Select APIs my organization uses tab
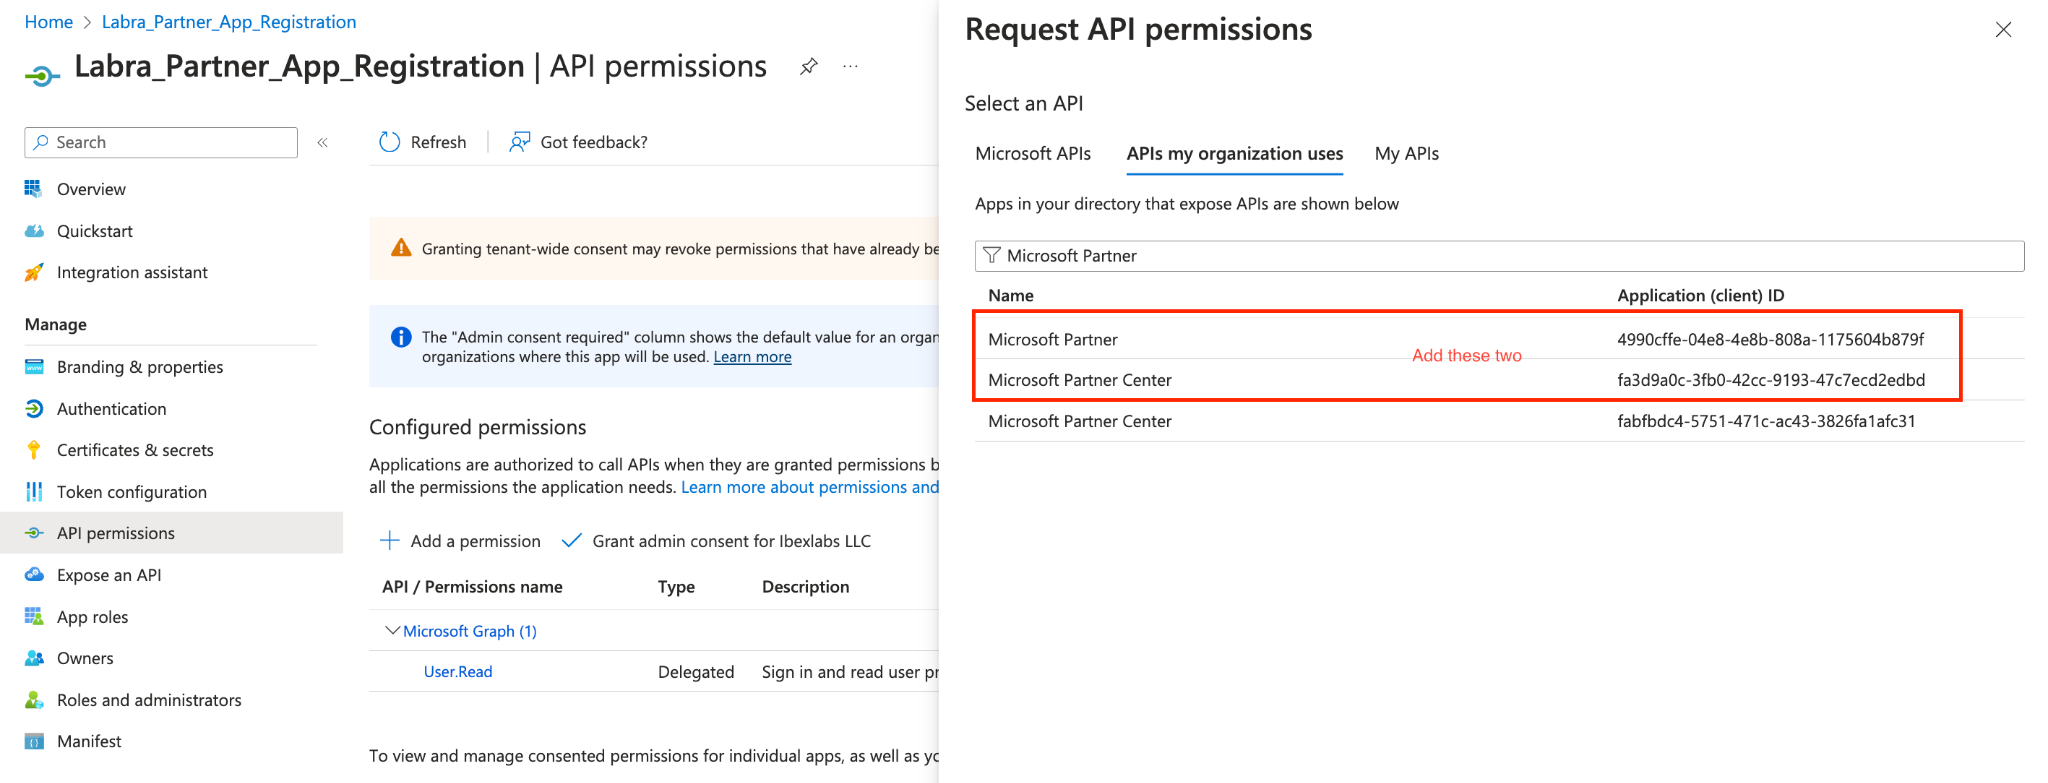2048x783 pixels. (x=1234, y=153)
